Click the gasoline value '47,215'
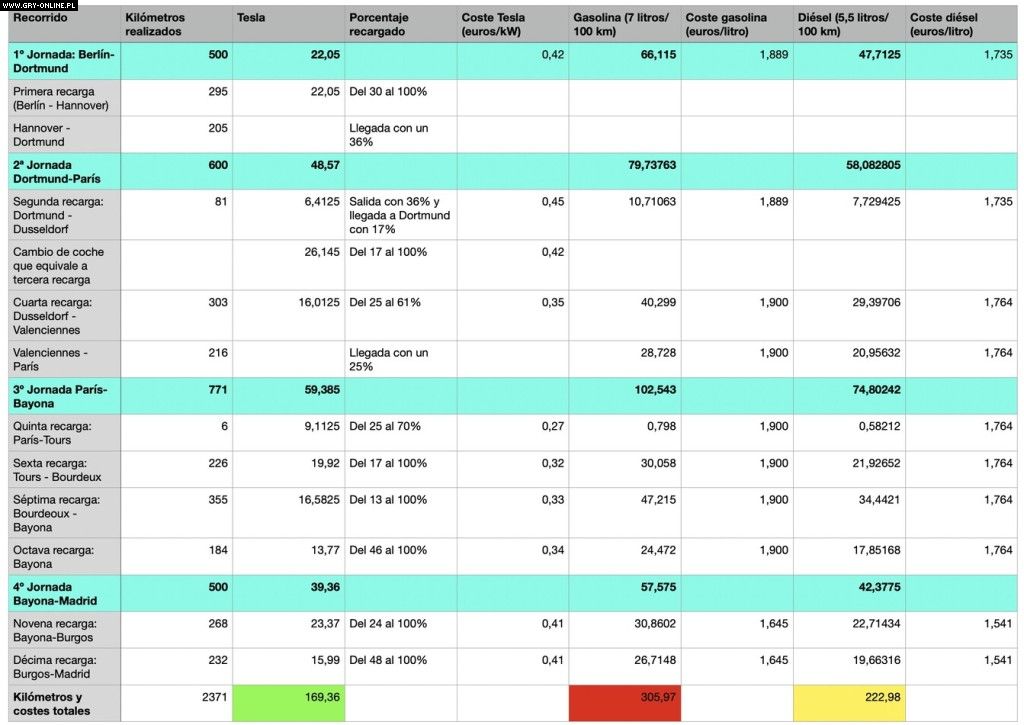This screenshot has width=1024, height=725. (x=658, y=499)
